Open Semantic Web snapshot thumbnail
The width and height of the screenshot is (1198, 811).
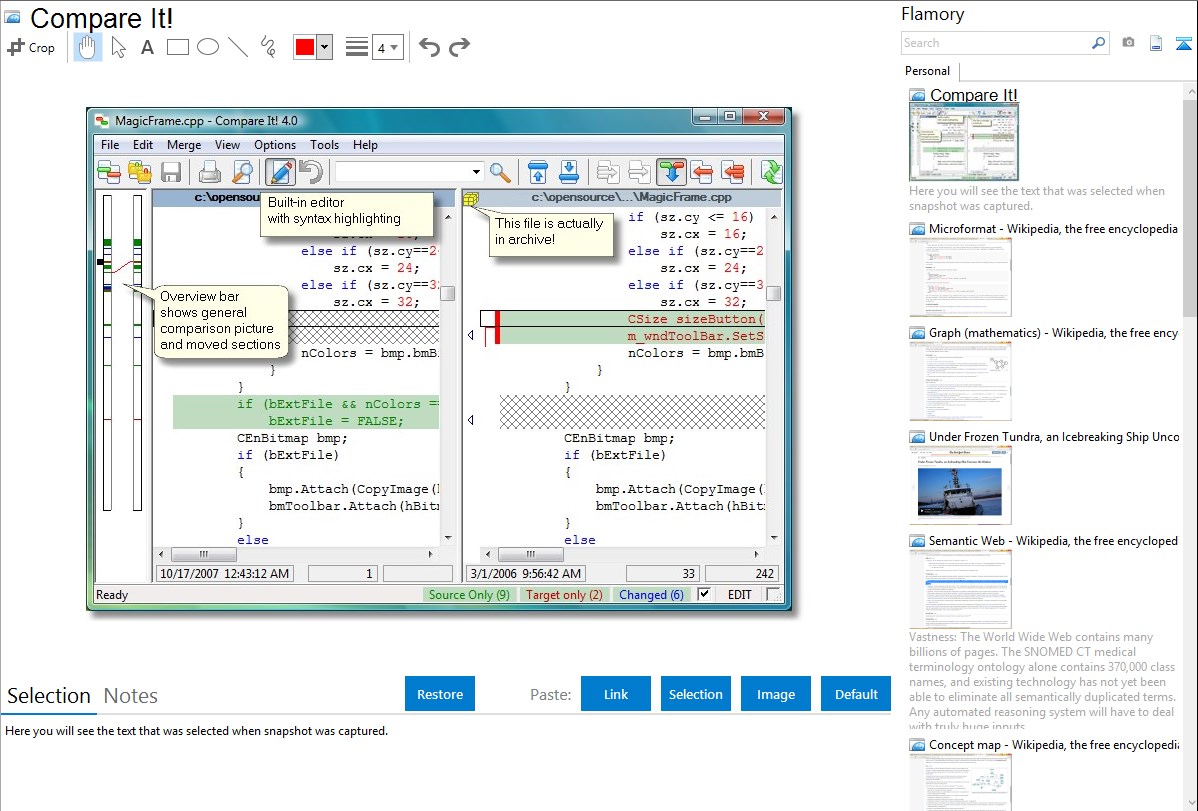point(960,589)
